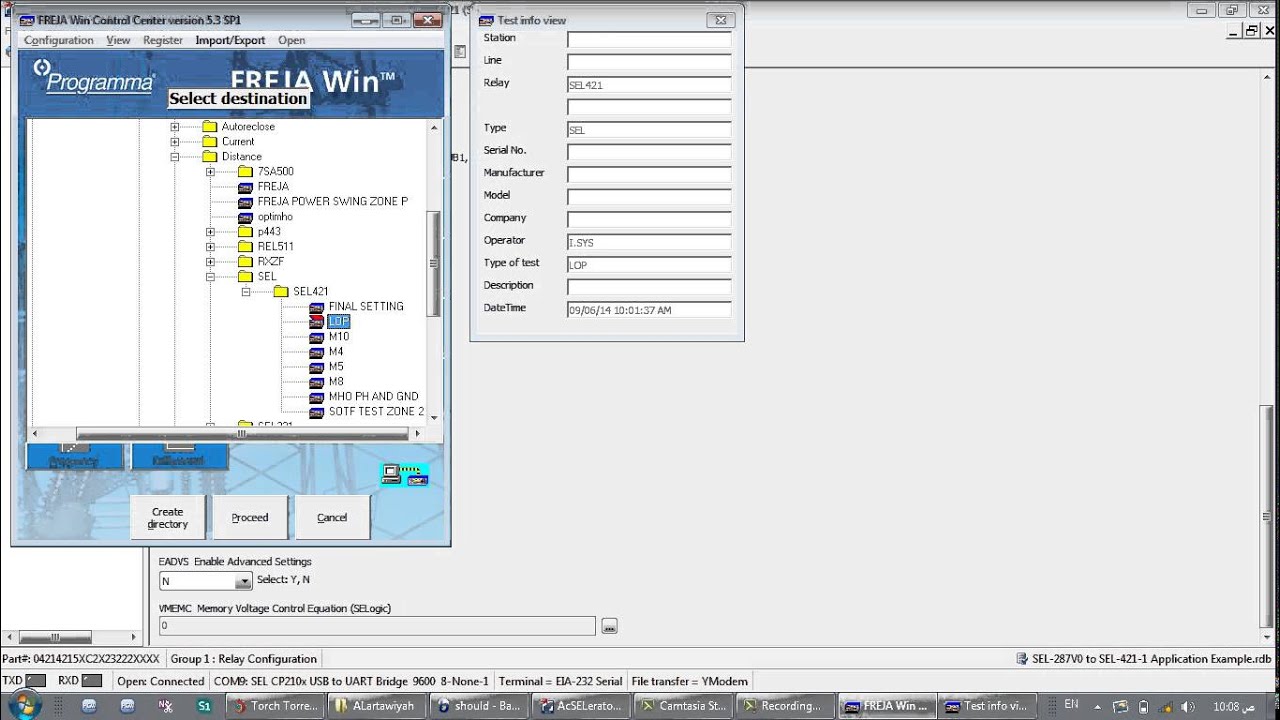1280x720 pixels.
Task: Click the PC-to-FREJA connection icon
Action: (405, 474)
